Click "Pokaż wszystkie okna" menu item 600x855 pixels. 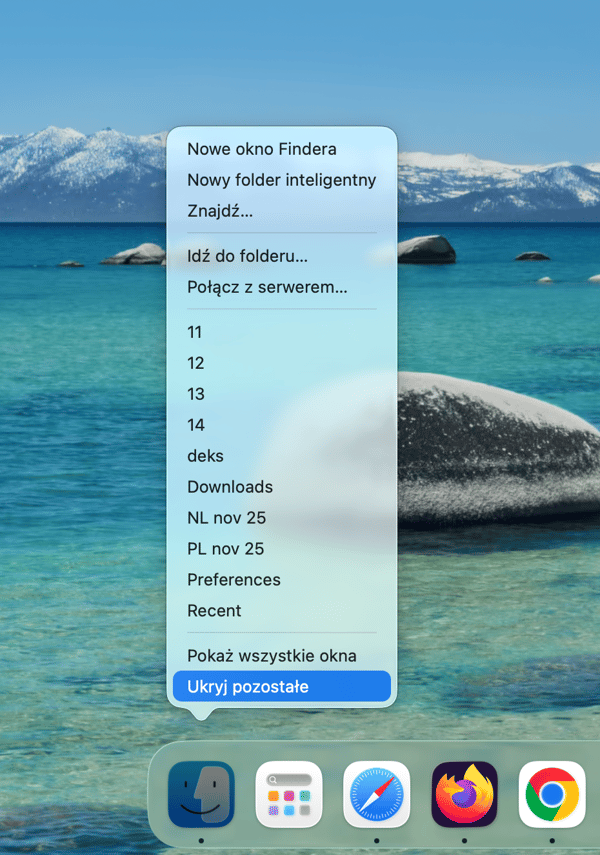271,656
